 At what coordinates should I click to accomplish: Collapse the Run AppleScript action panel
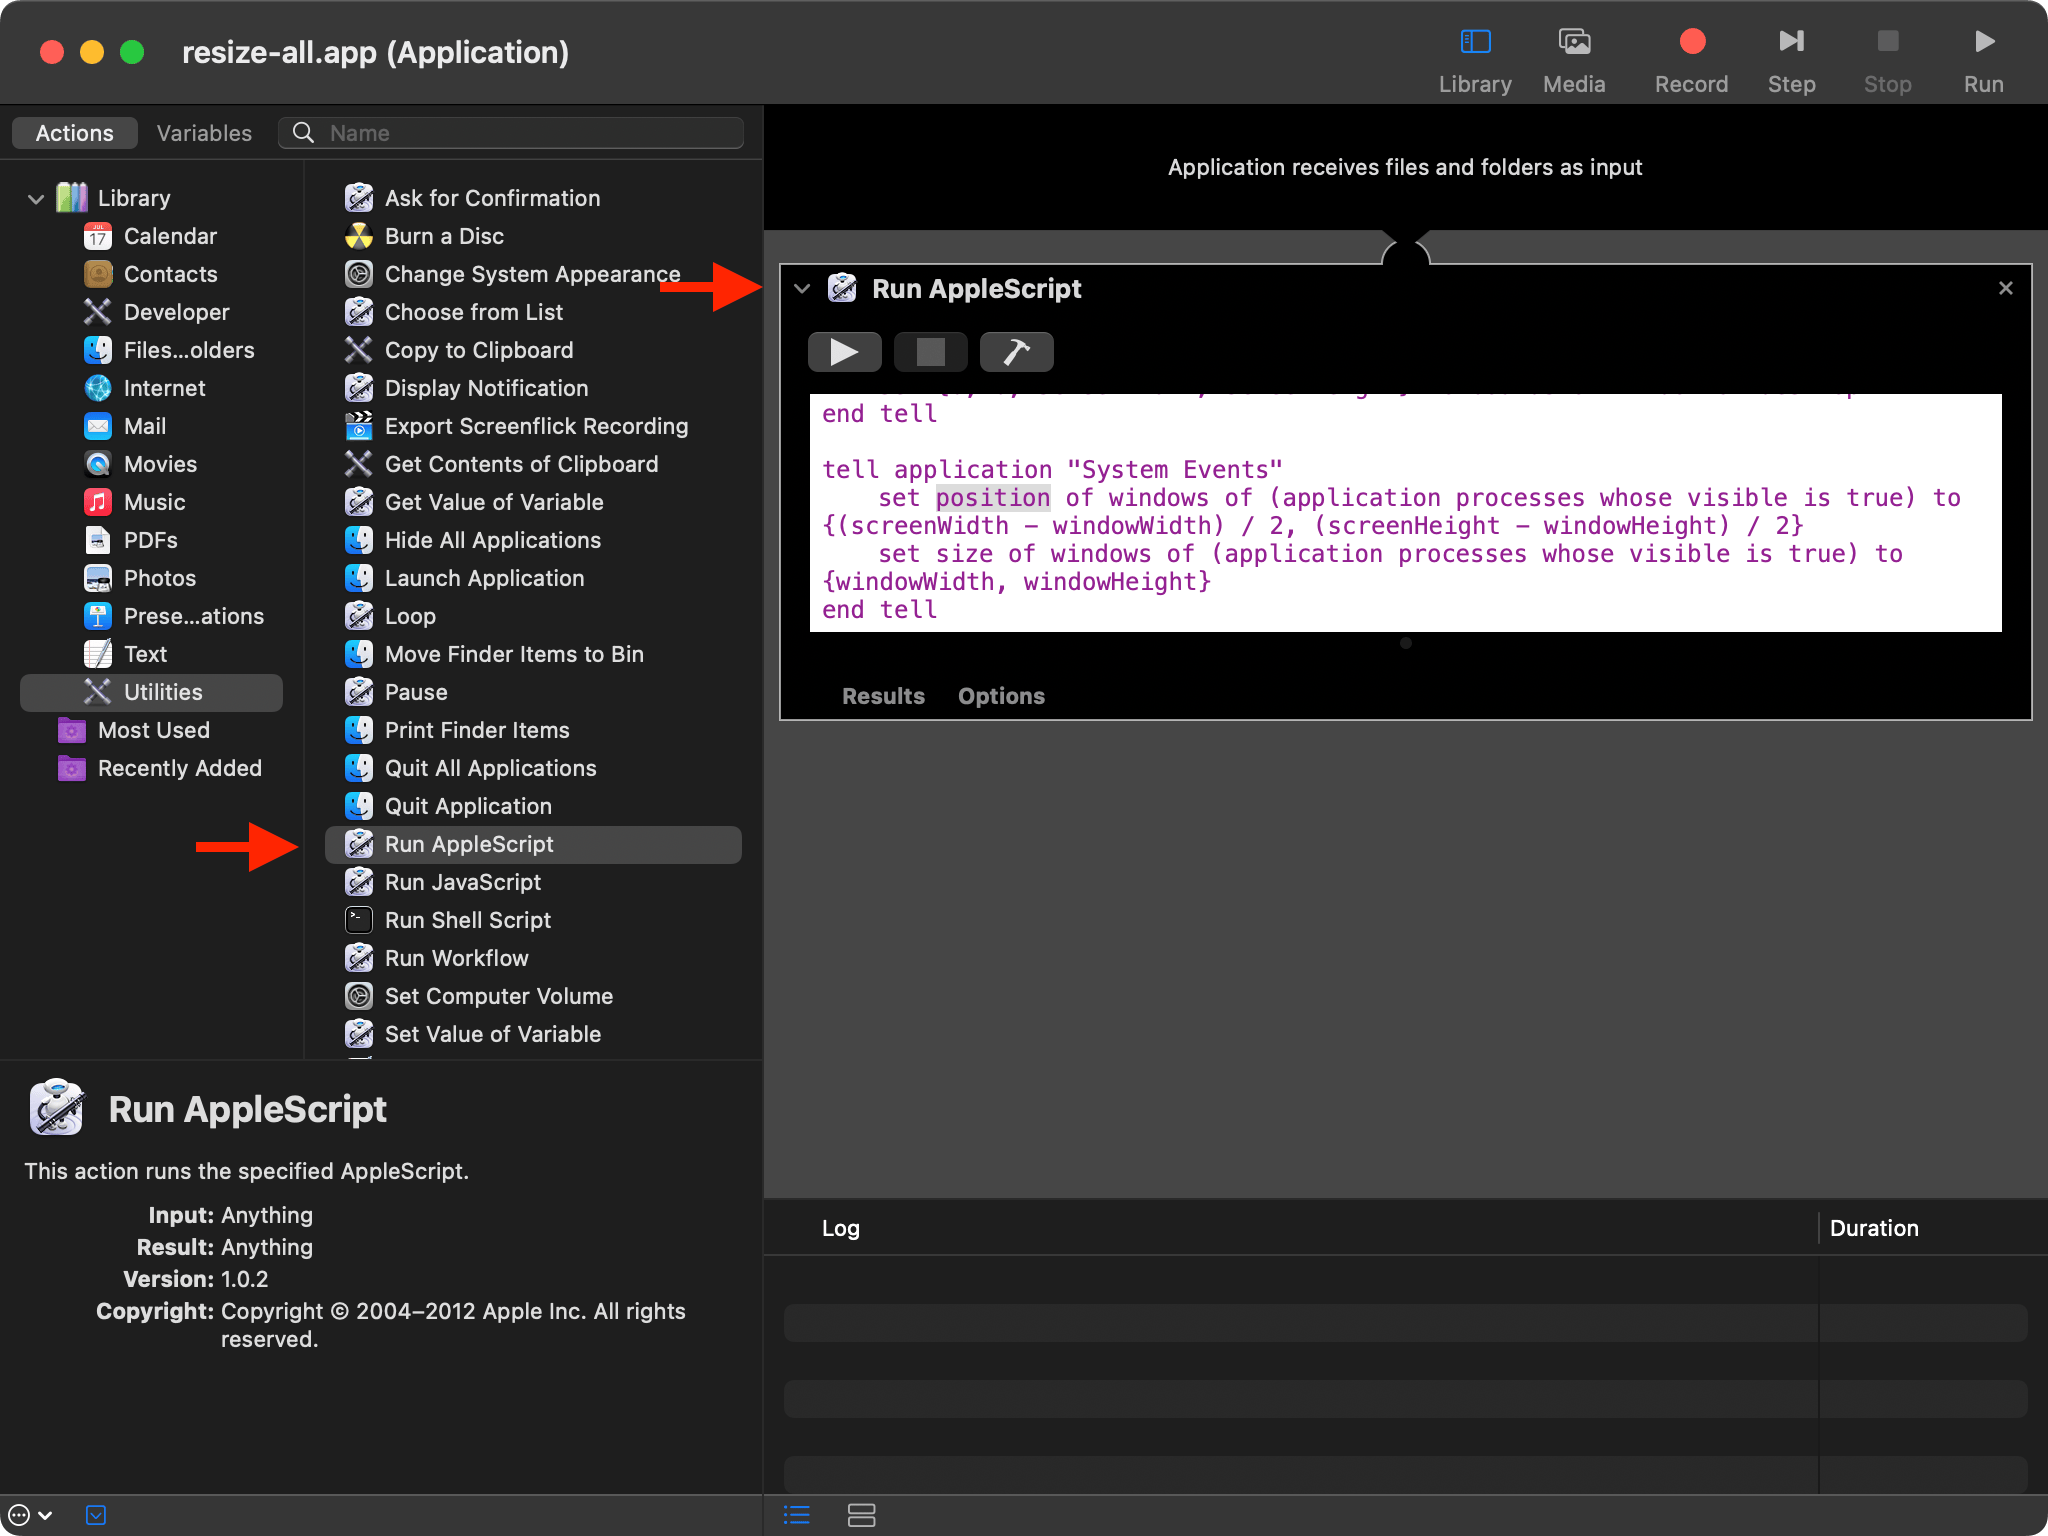pos(802,289)
